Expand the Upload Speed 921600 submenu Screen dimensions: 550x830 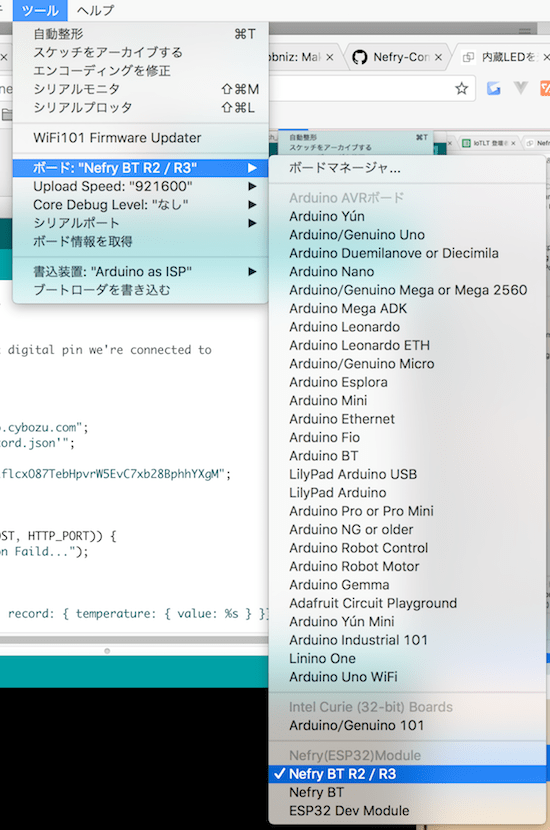140,186
